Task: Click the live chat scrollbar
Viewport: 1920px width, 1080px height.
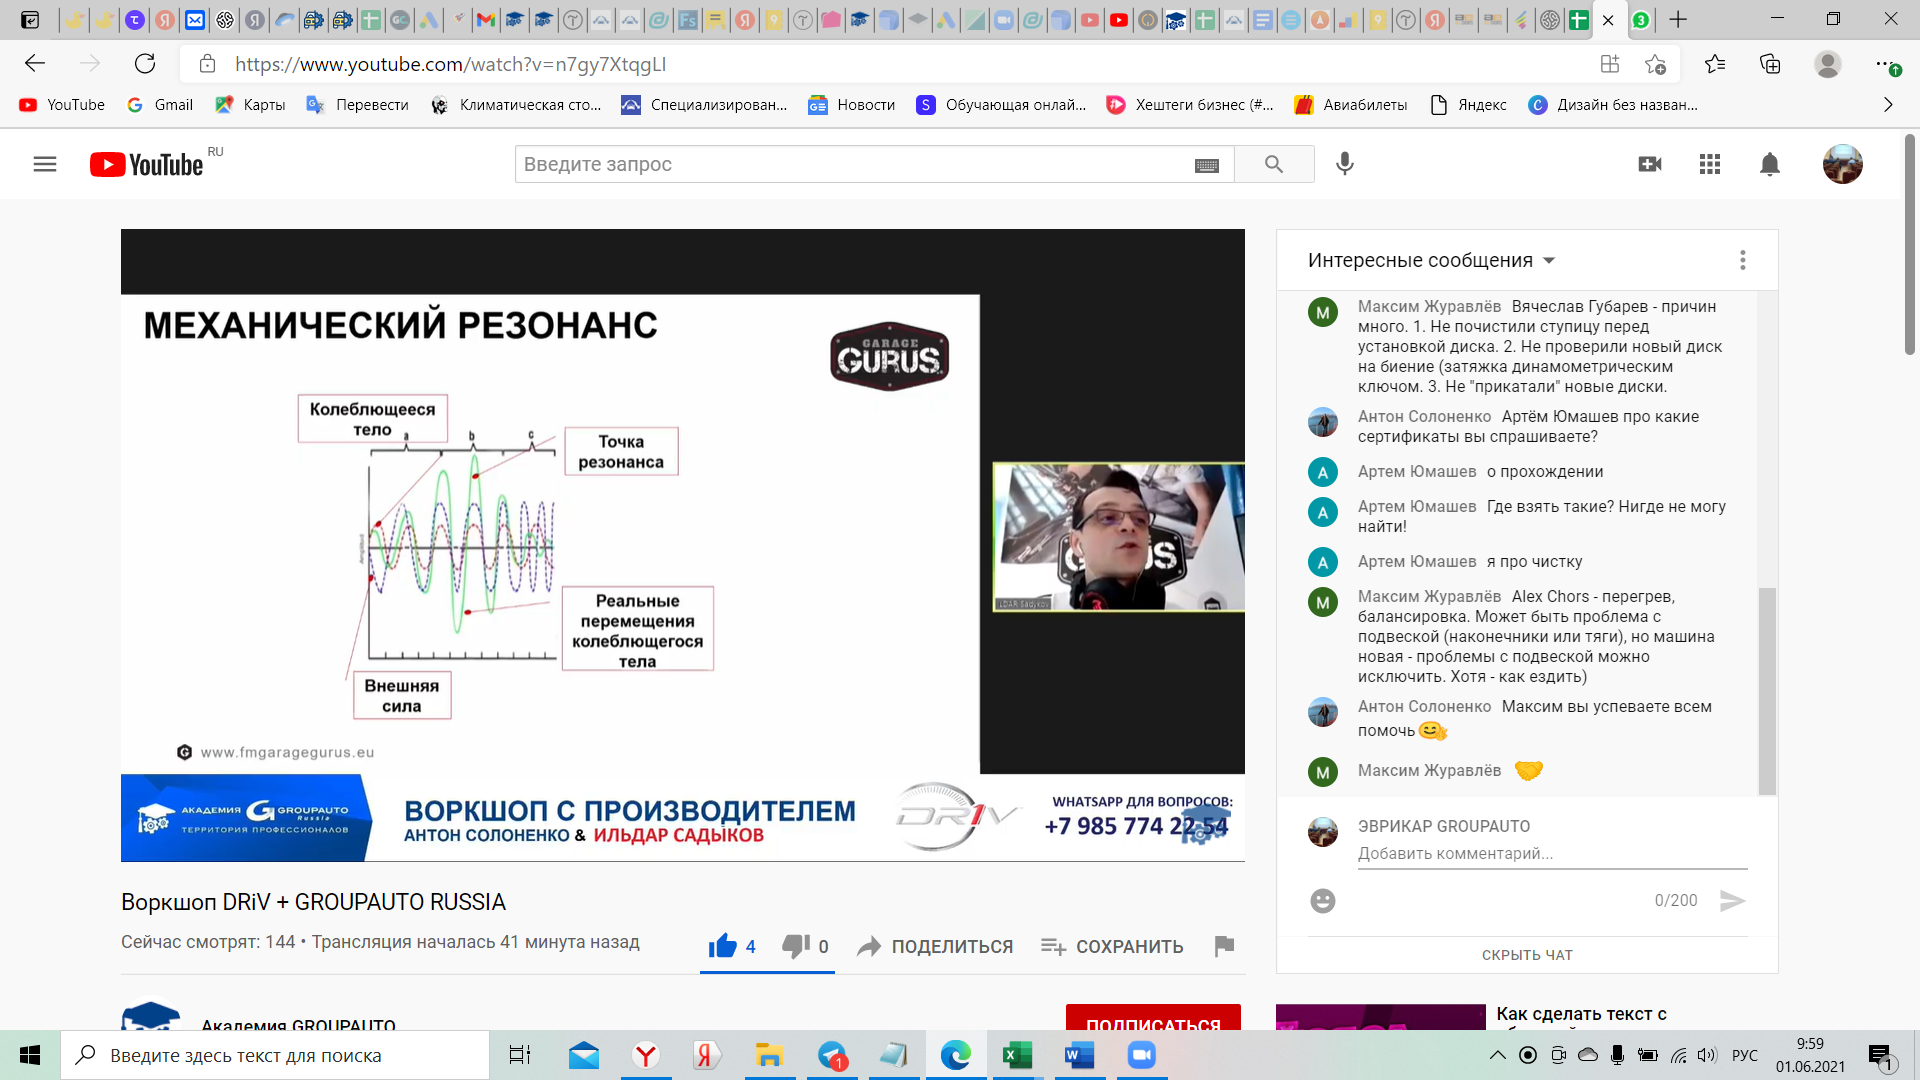Action: click(1767, 690)
